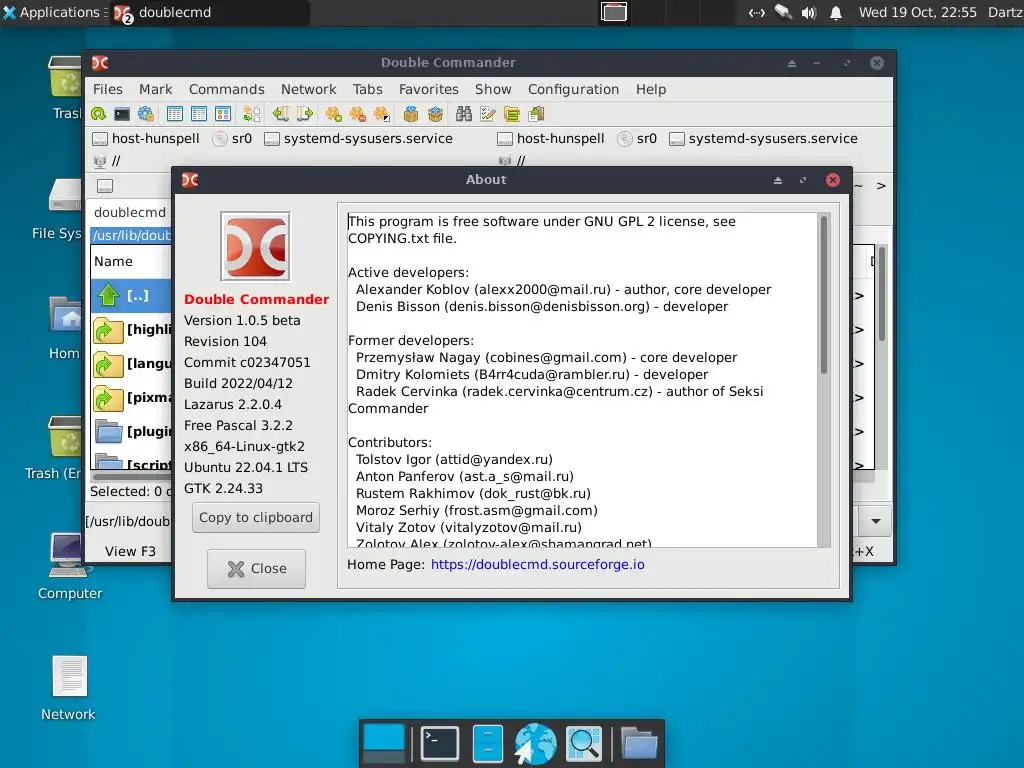Select the [langu folder row
Viewport: 1024px width, 768px height.
131,363
